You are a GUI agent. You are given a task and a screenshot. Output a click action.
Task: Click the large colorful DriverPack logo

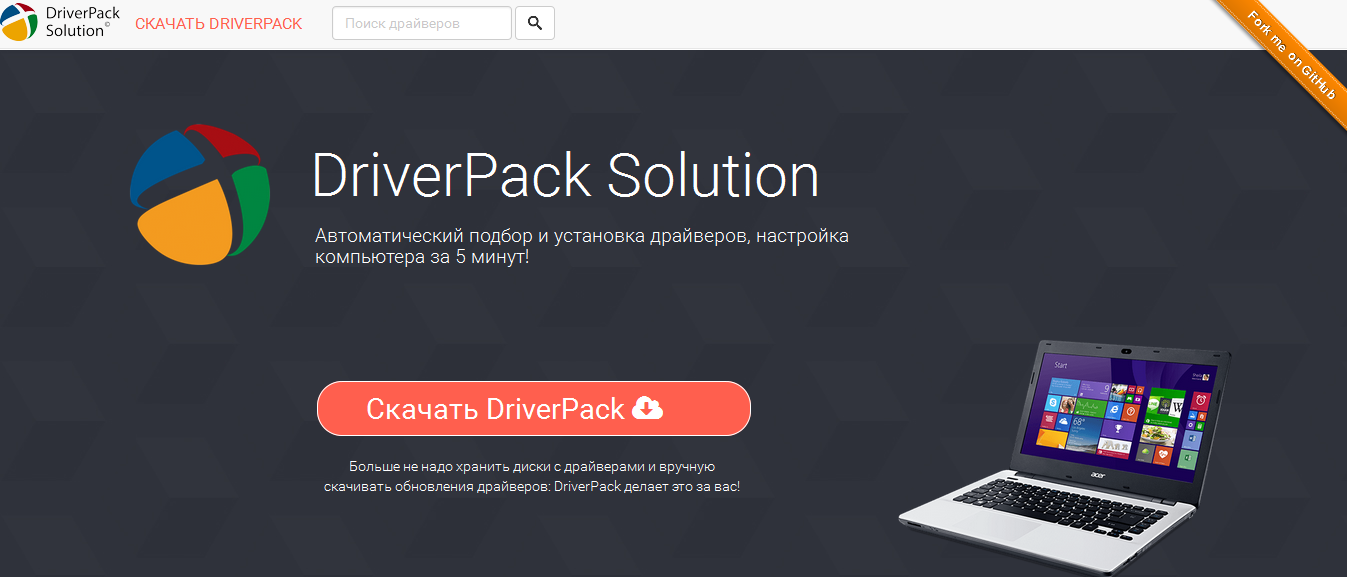(x=201, y=193)
